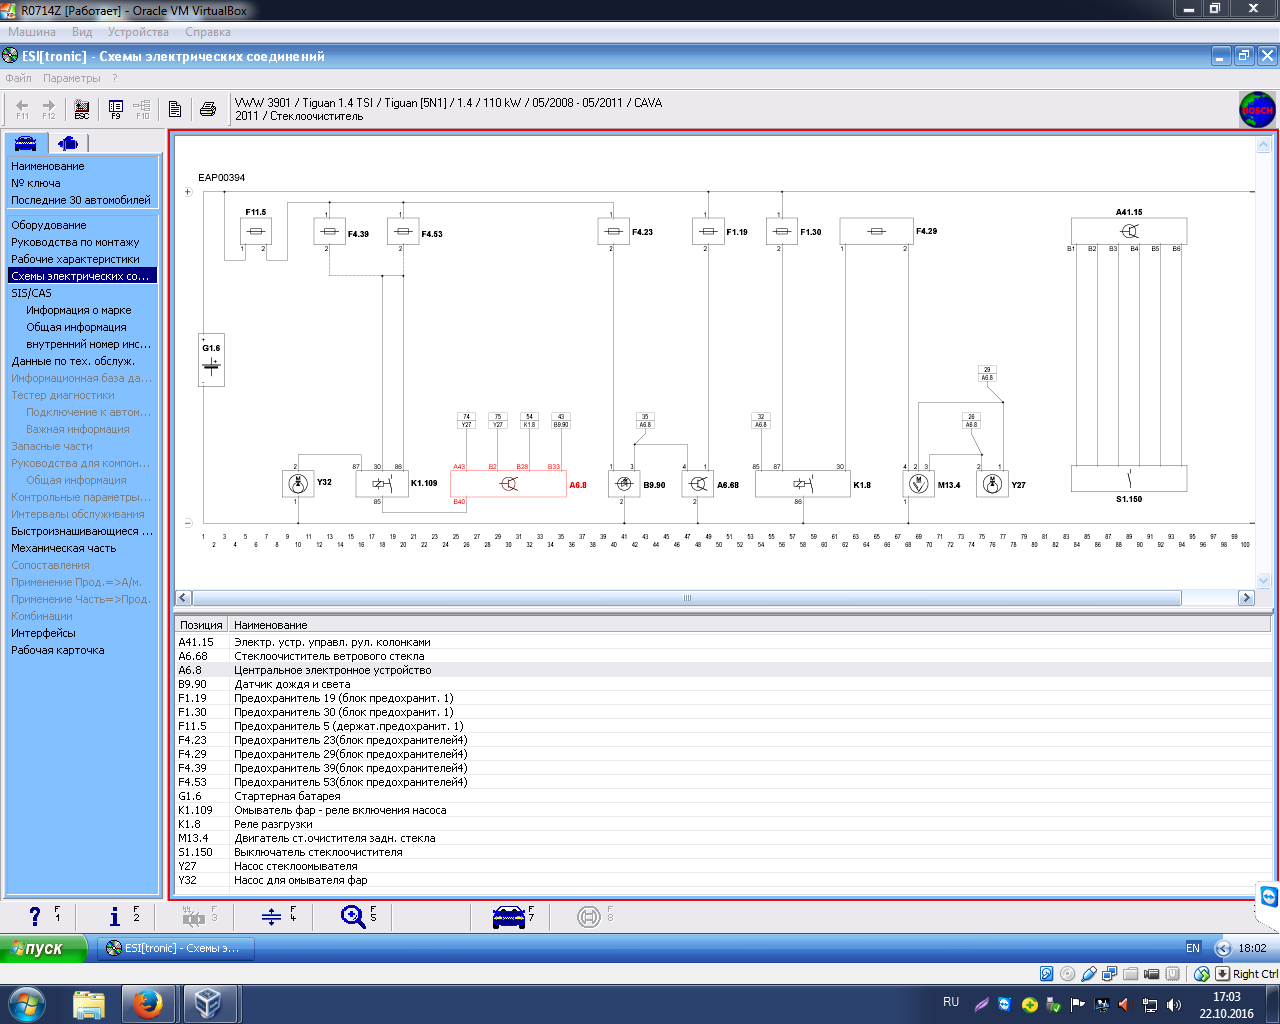Print the wiring diagram
The image size is (1280, 1024).
[x=208, y=109]
